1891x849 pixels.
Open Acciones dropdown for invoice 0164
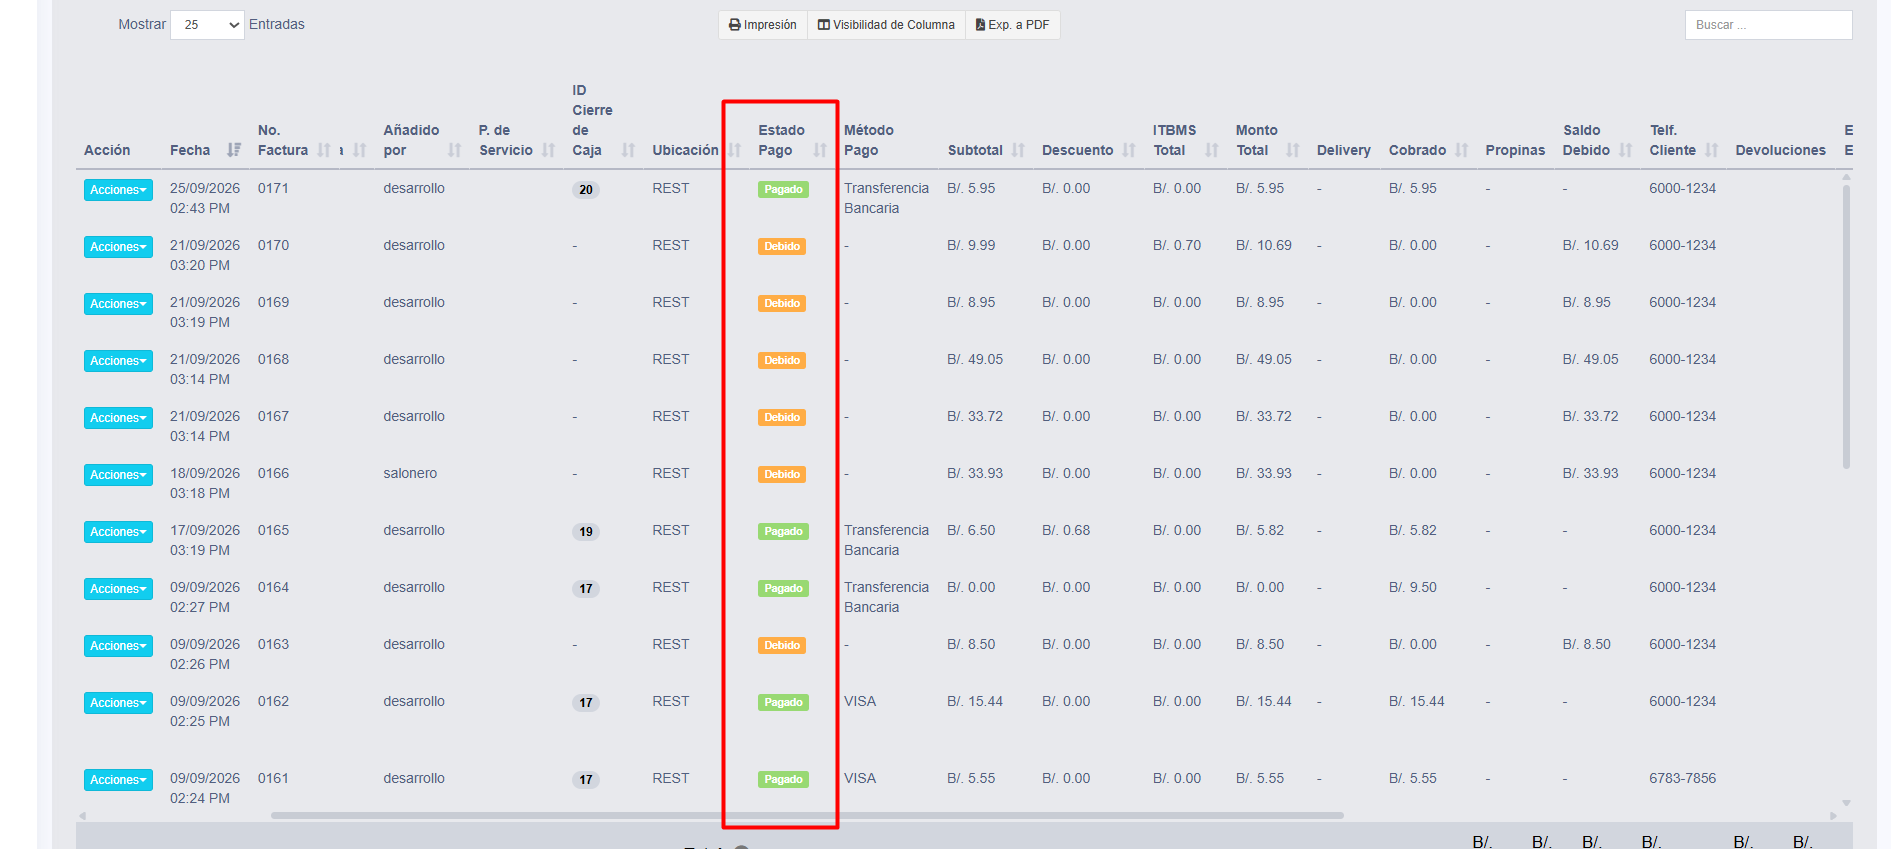pos(118,589)
